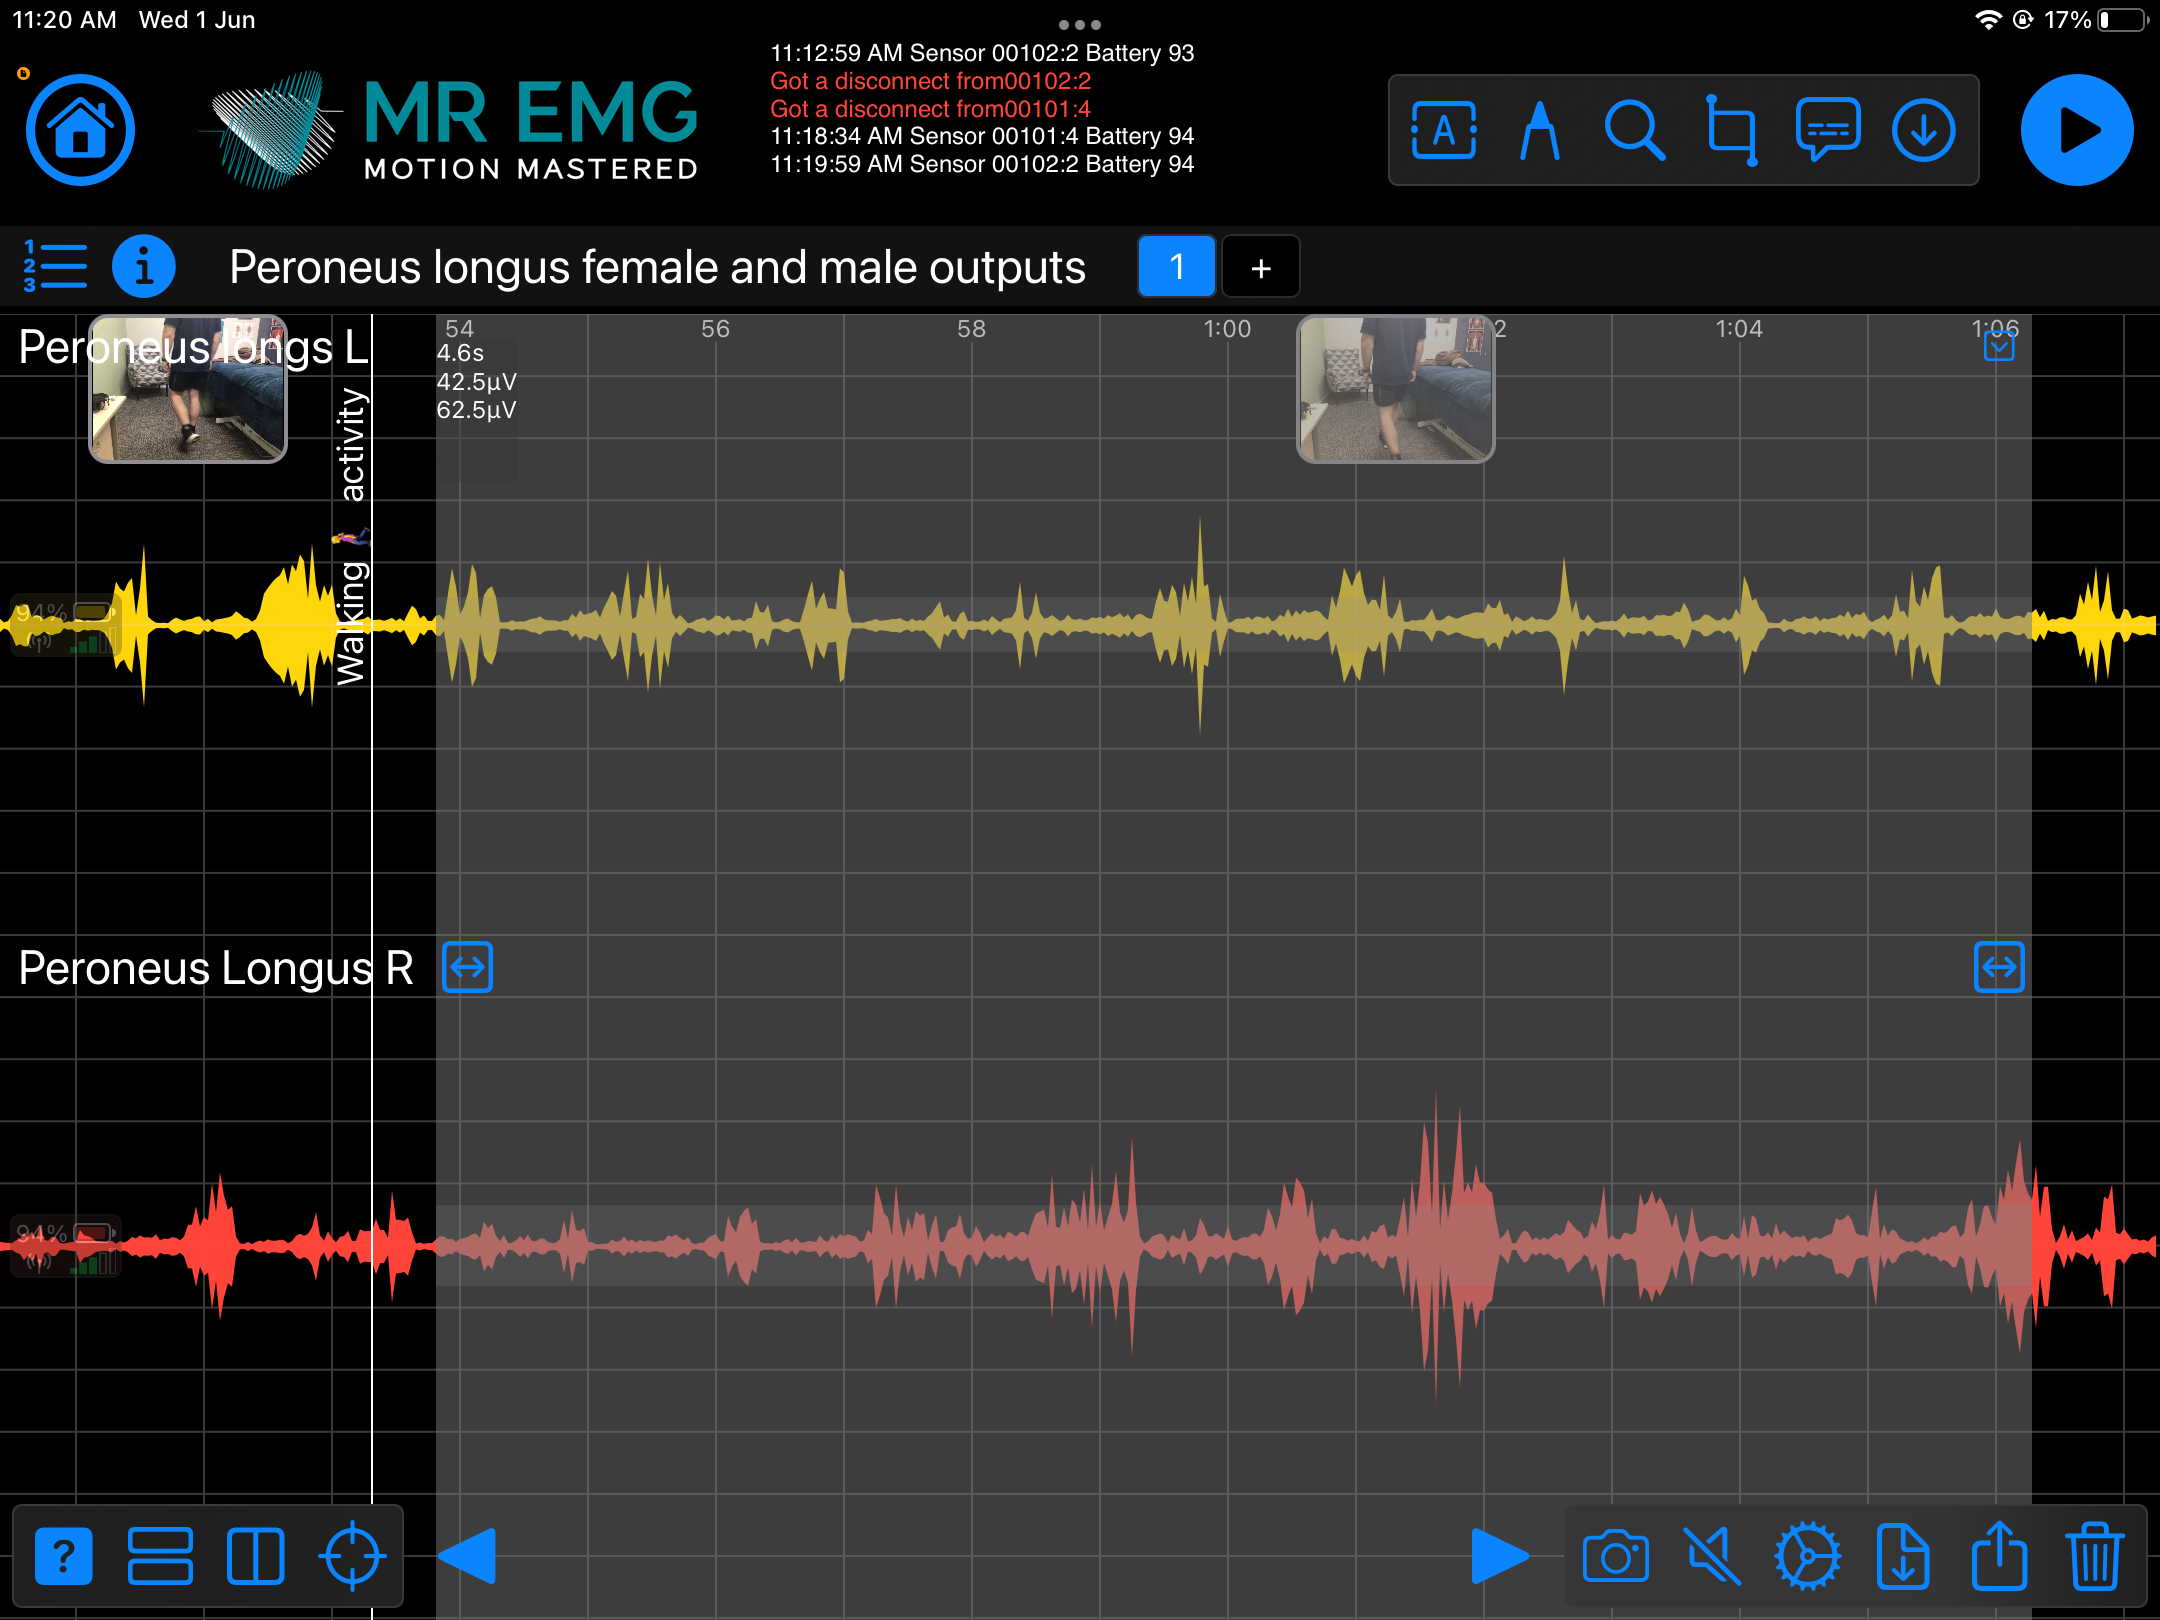Tap the Wi-Fi status icon
Viewport: 2160px width, 1620px height.
[x=1988, y=20]
